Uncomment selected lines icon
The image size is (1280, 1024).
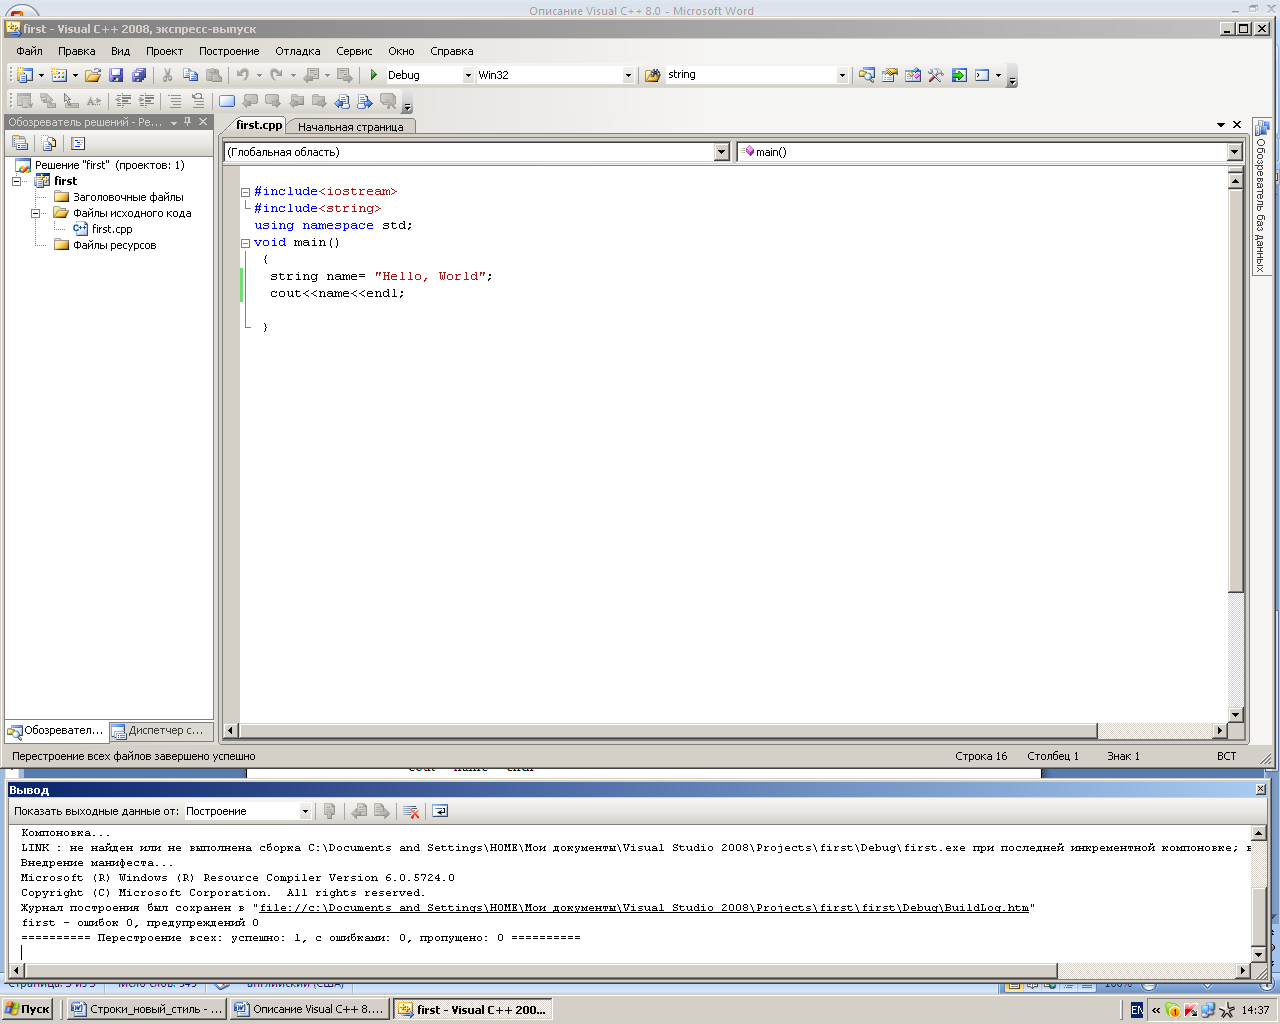[198, 101]
